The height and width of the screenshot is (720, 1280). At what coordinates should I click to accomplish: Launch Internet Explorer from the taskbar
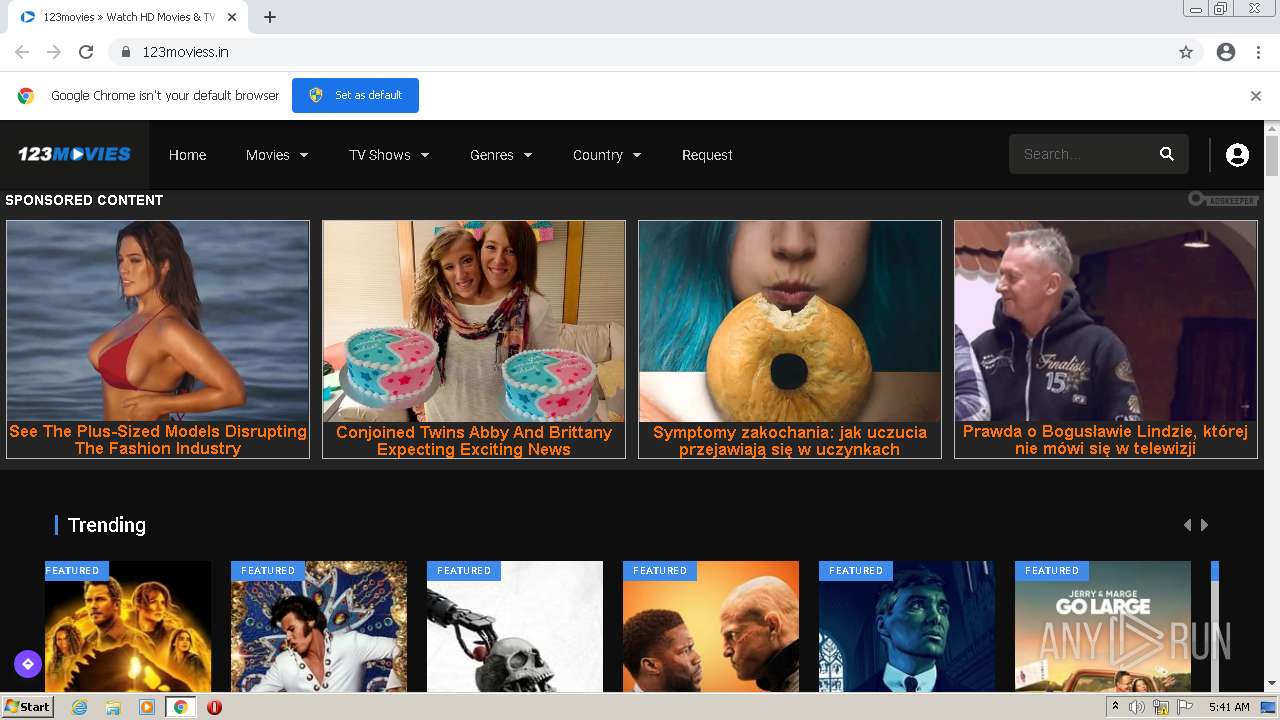click(80, 707)
